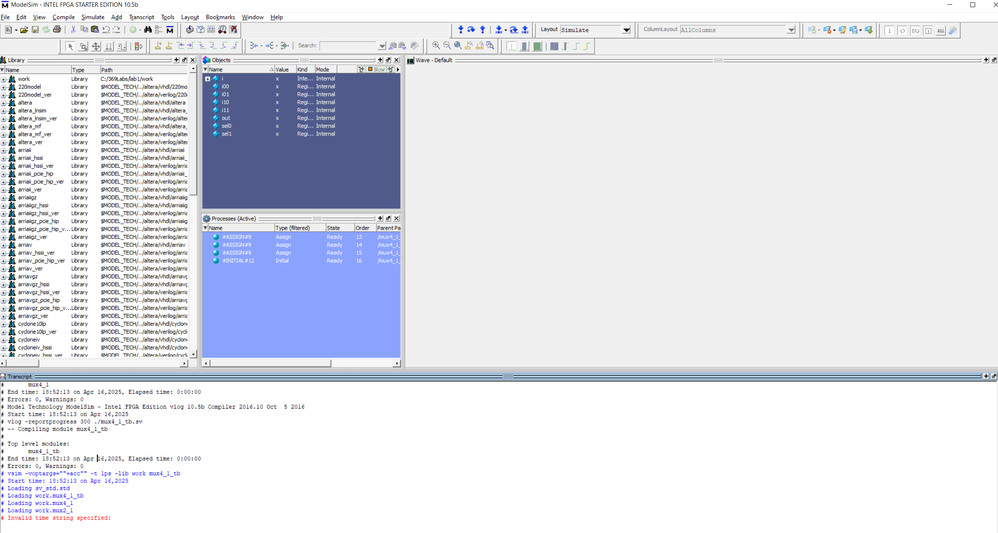Viewport: 998px width, 533px height.
Task: Sort Processes by Order column header
Action: point(364,228)
